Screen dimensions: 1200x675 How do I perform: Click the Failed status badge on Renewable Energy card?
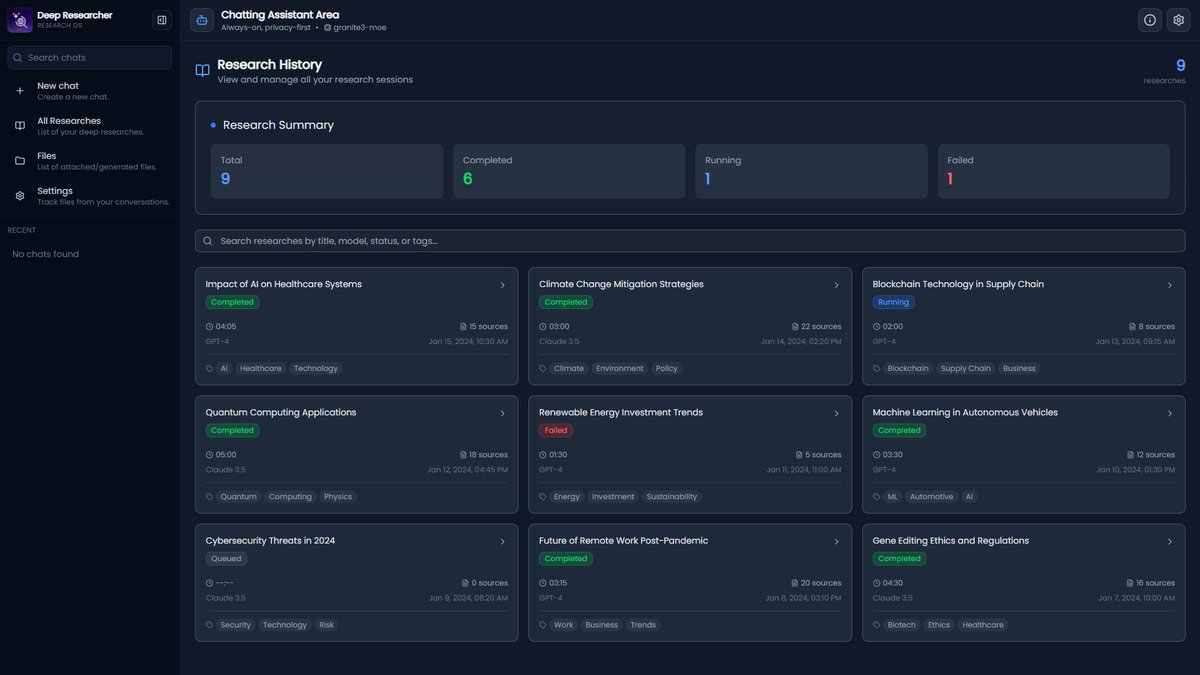pyautogui.click(x=556, y=430)
